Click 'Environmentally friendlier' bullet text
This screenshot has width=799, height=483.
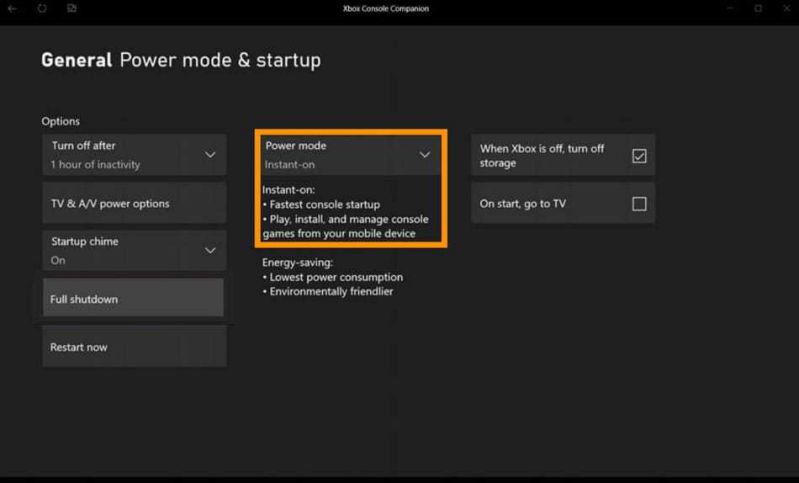[x=331, y=291]
